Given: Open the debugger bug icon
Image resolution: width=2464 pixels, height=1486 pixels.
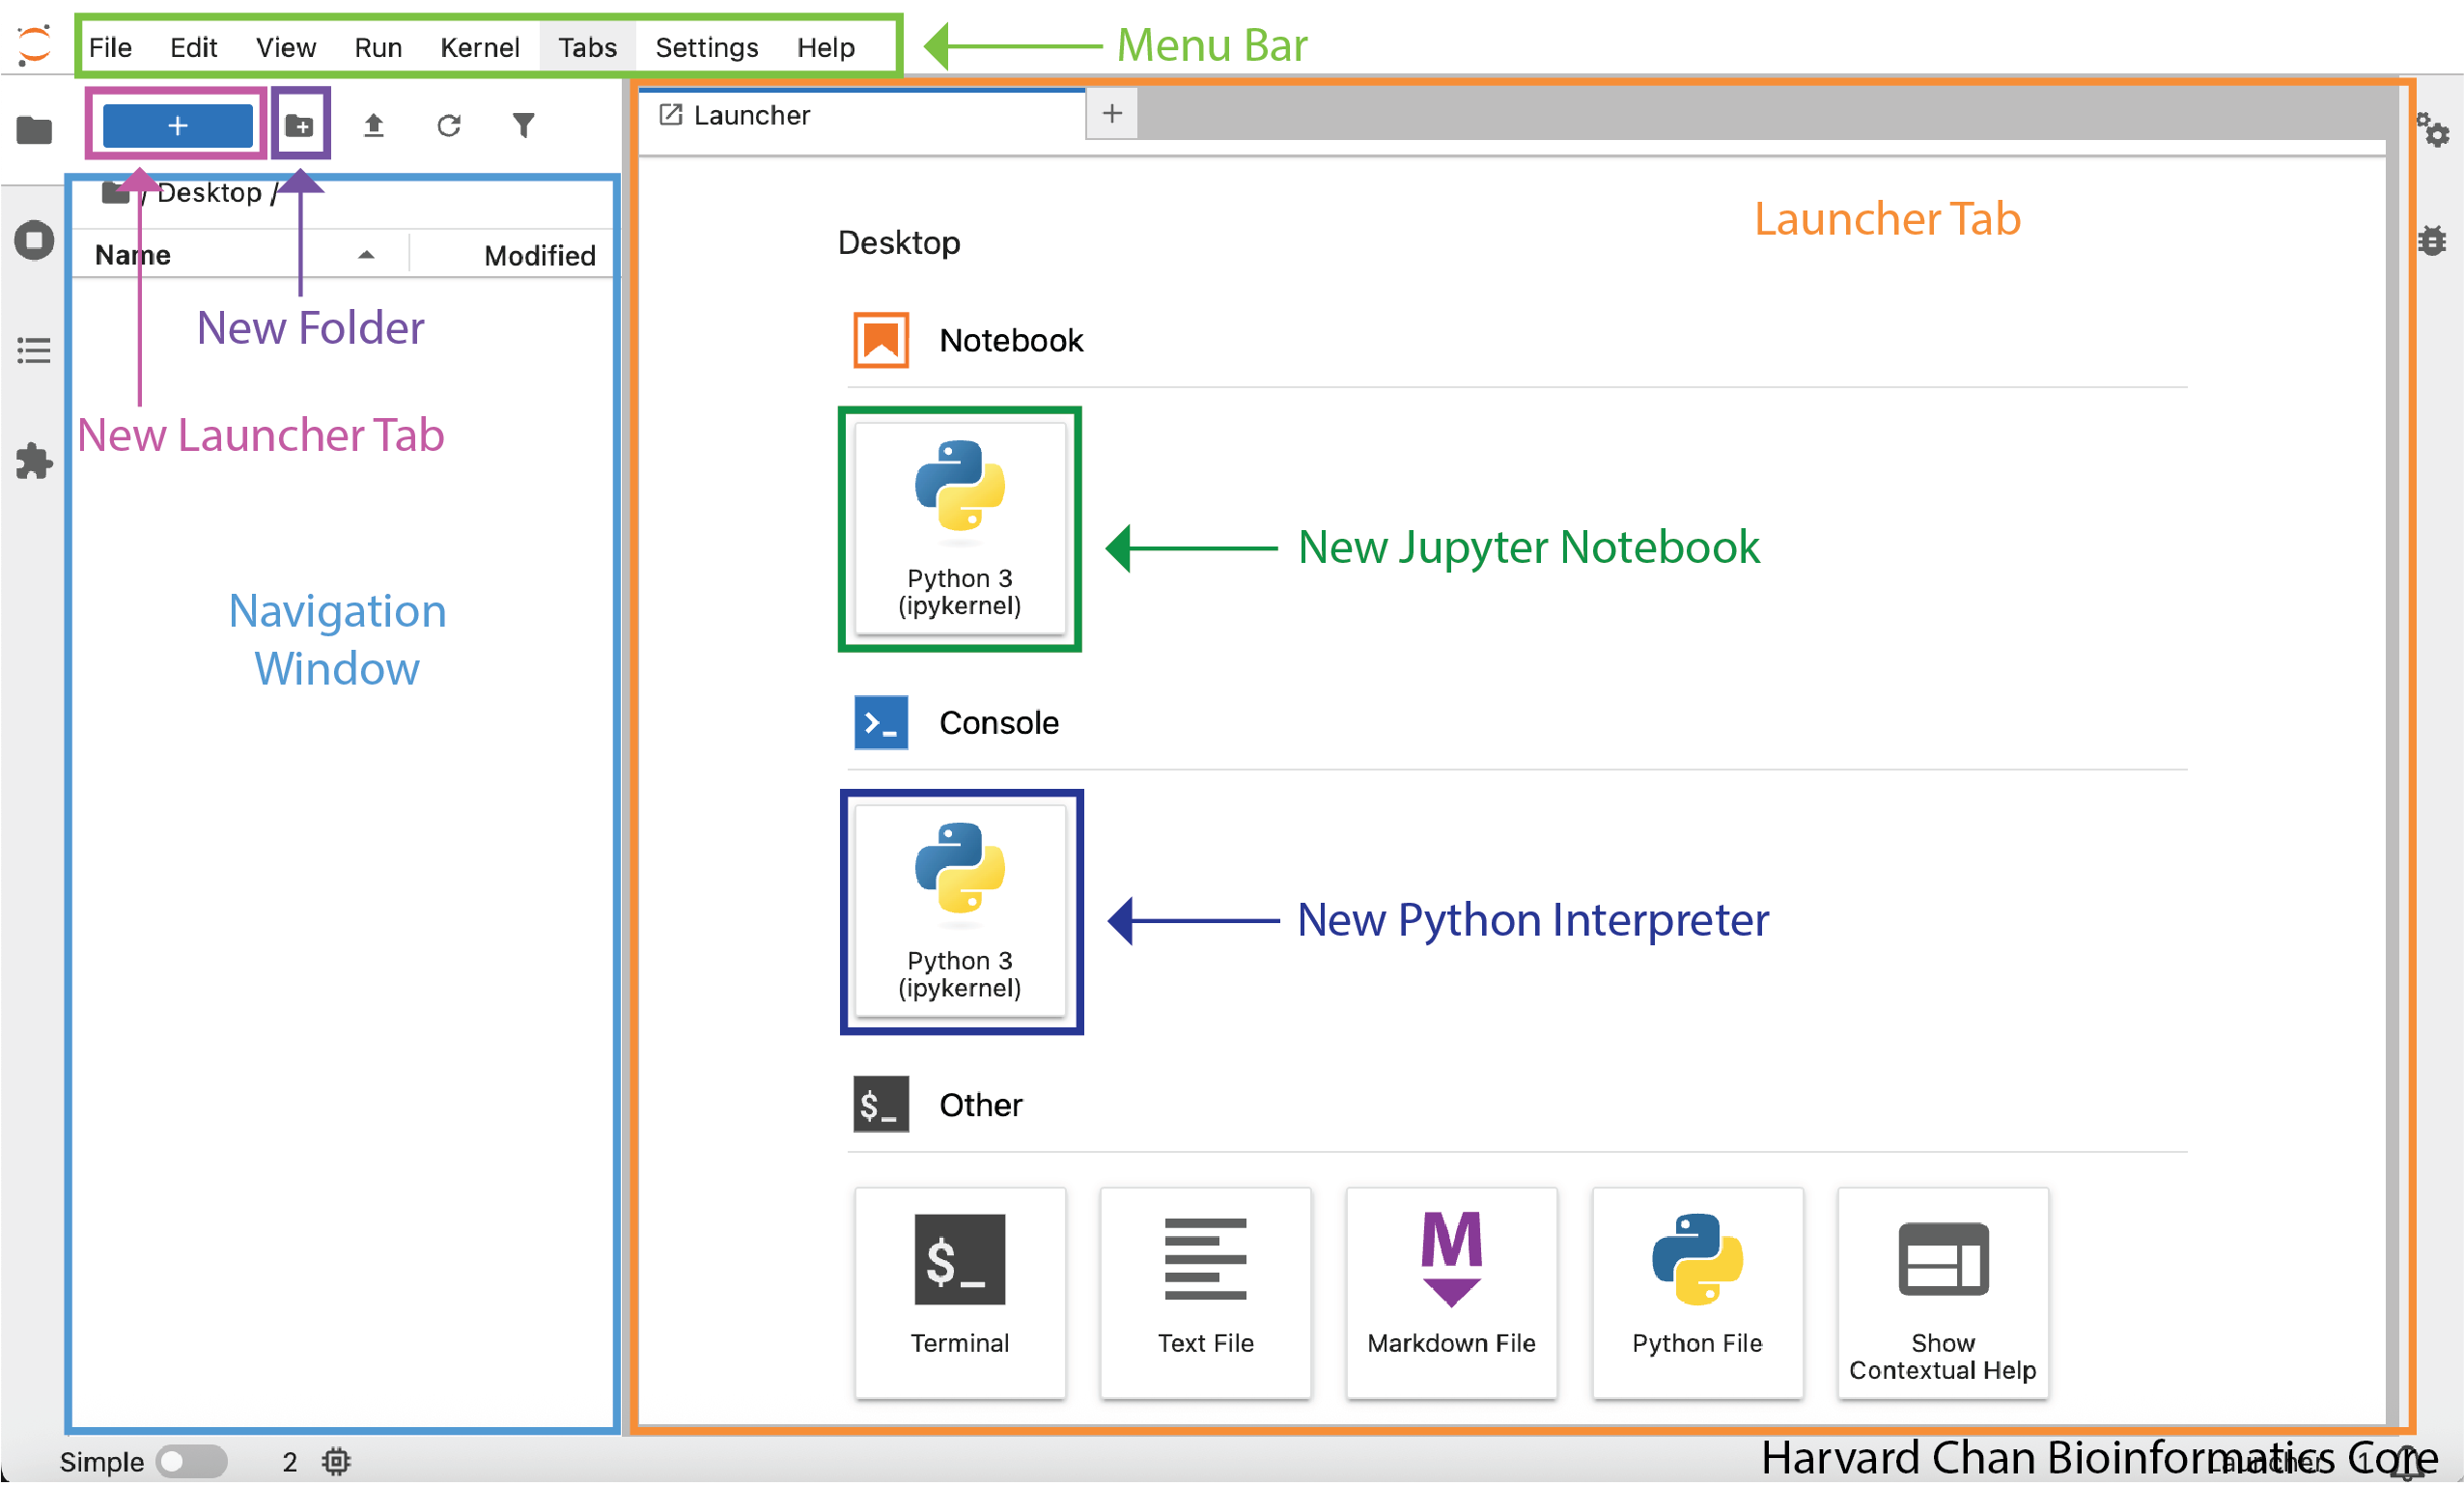Looking at the screenshot, I should coord(2433,241).
